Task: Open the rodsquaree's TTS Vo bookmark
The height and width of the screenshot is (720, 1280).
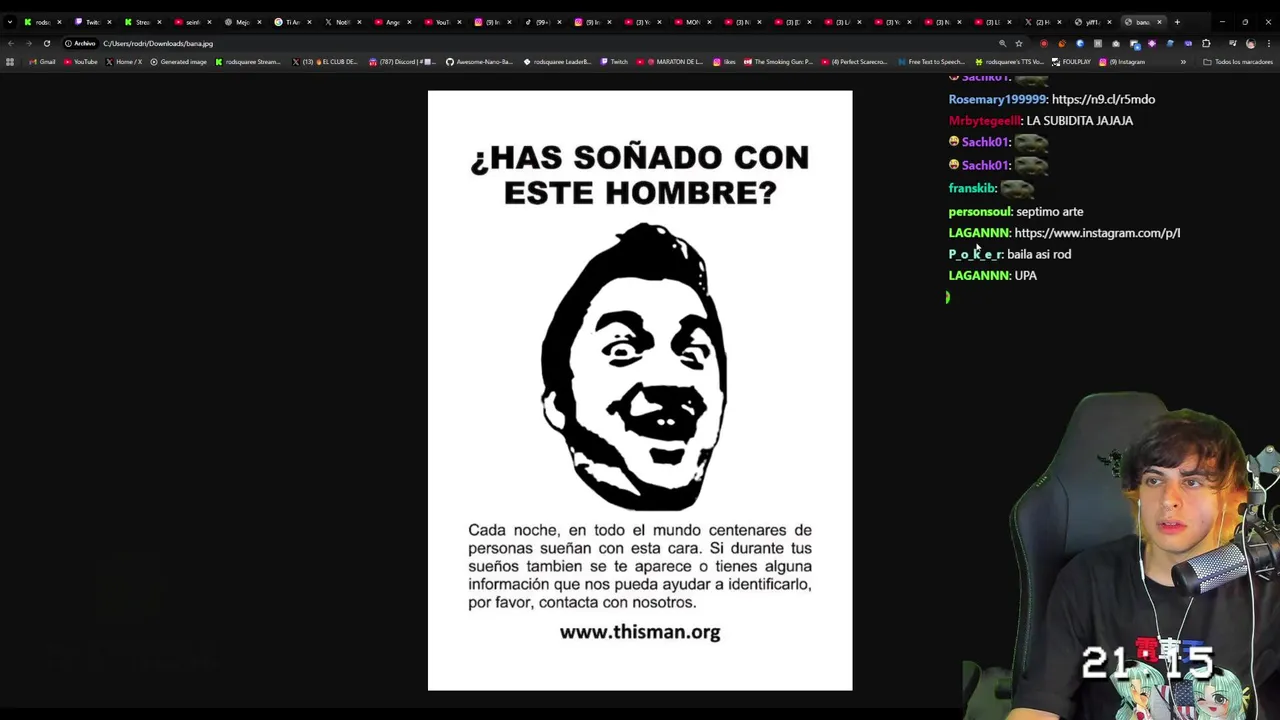Action: [1008, 62]
